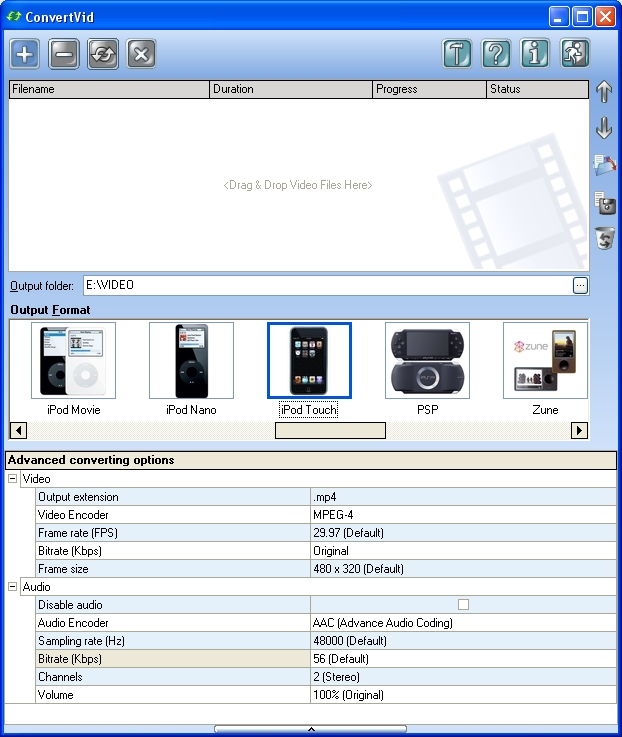Click the Remove file minus button
The width and height of the screenshot is (622, 737).
point(64,54)
